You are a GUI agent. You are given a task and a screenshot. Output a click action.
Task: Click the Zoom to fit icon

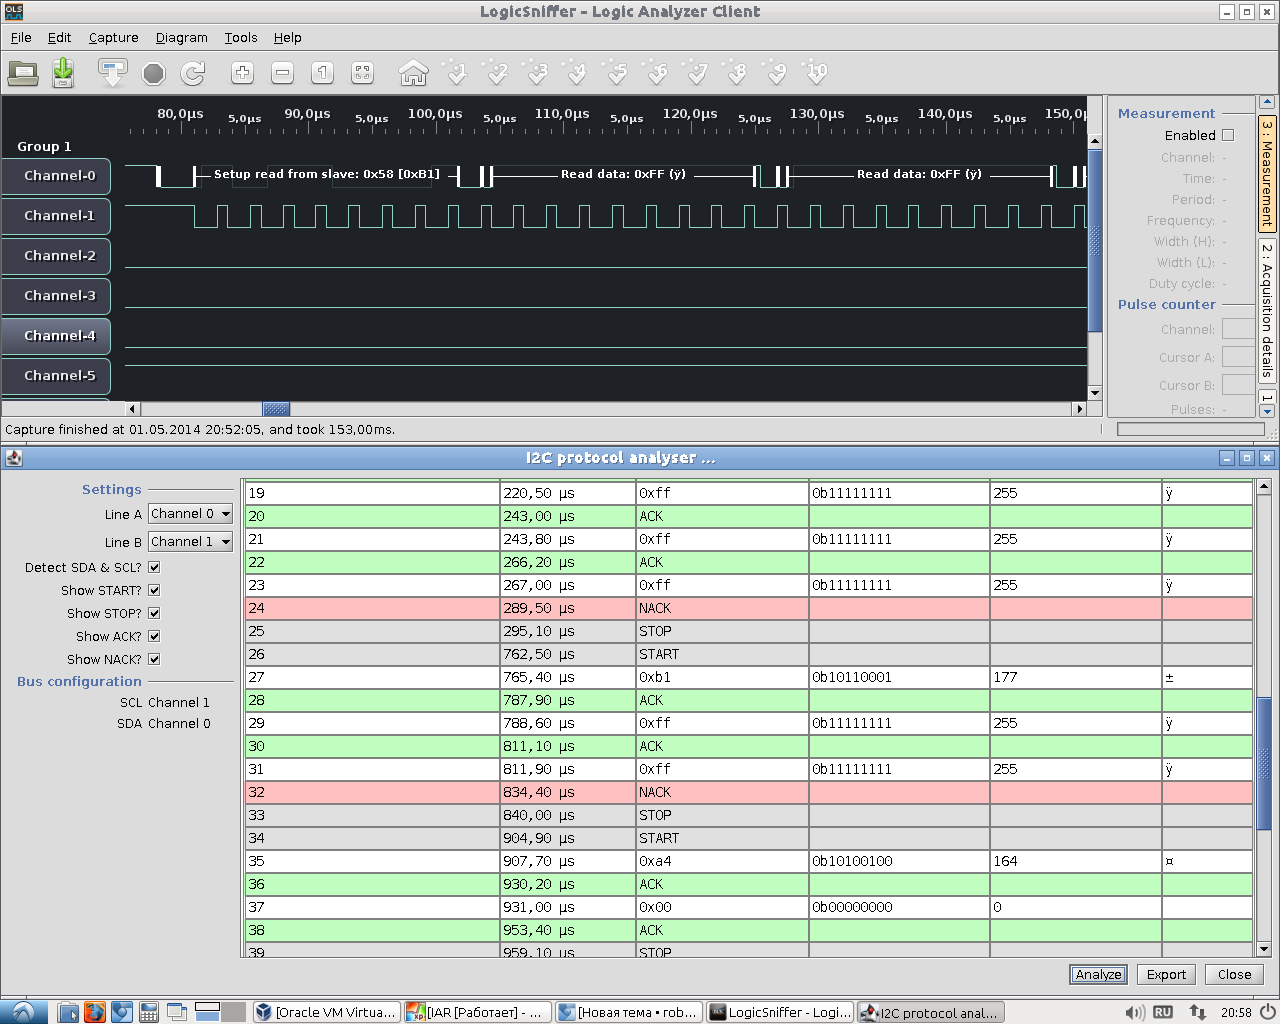click(362, 73)
